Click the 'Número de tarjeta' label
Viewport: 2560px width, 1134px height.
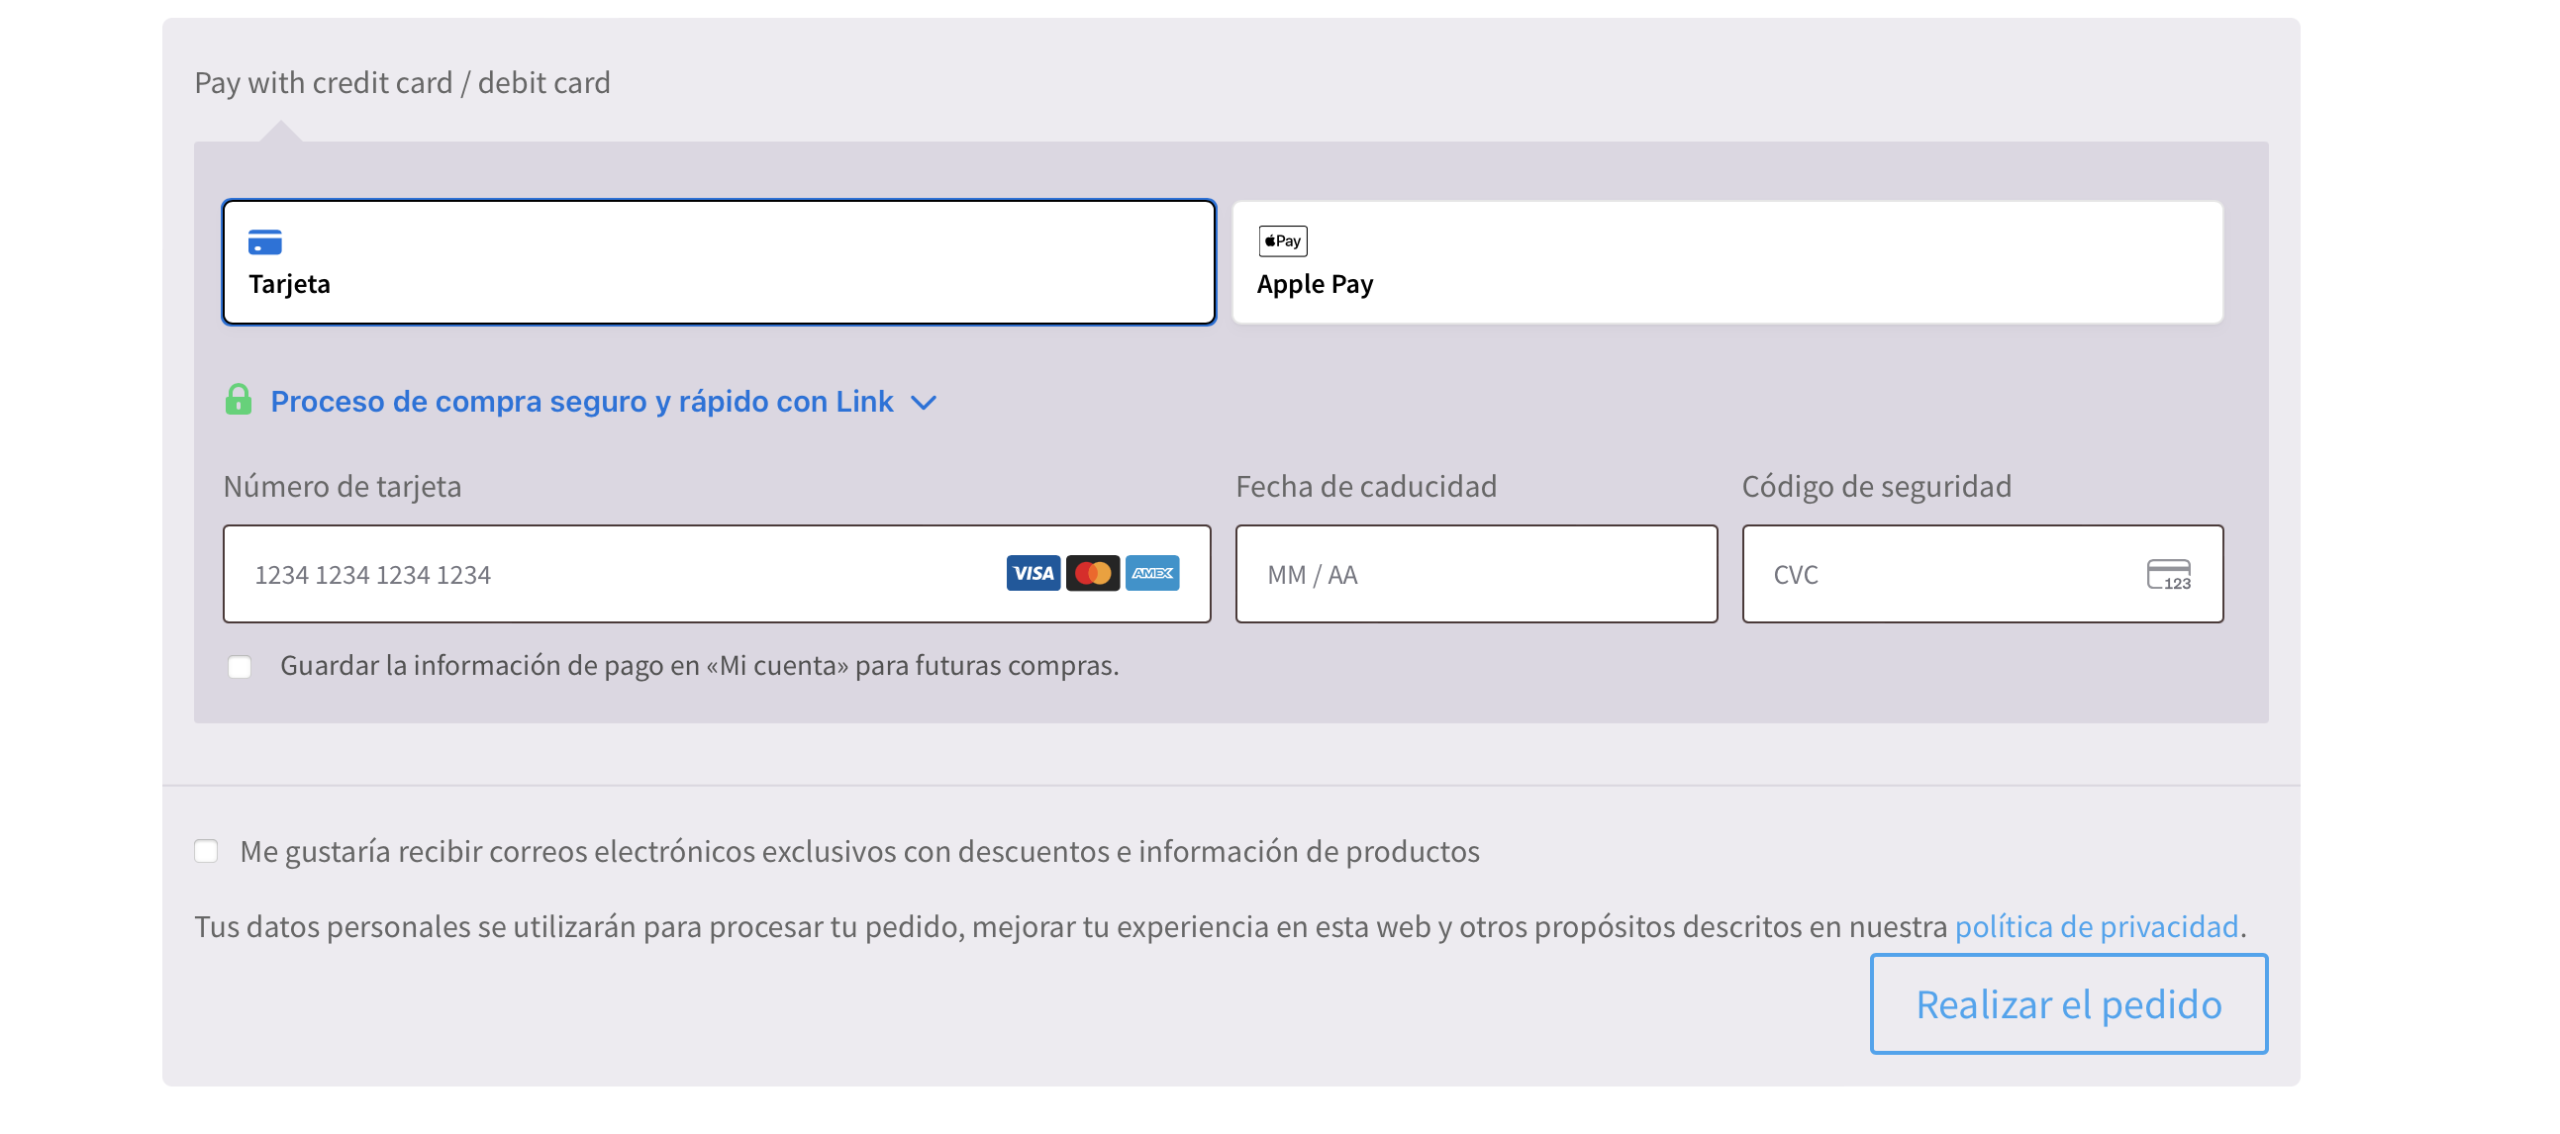point(342,486)
